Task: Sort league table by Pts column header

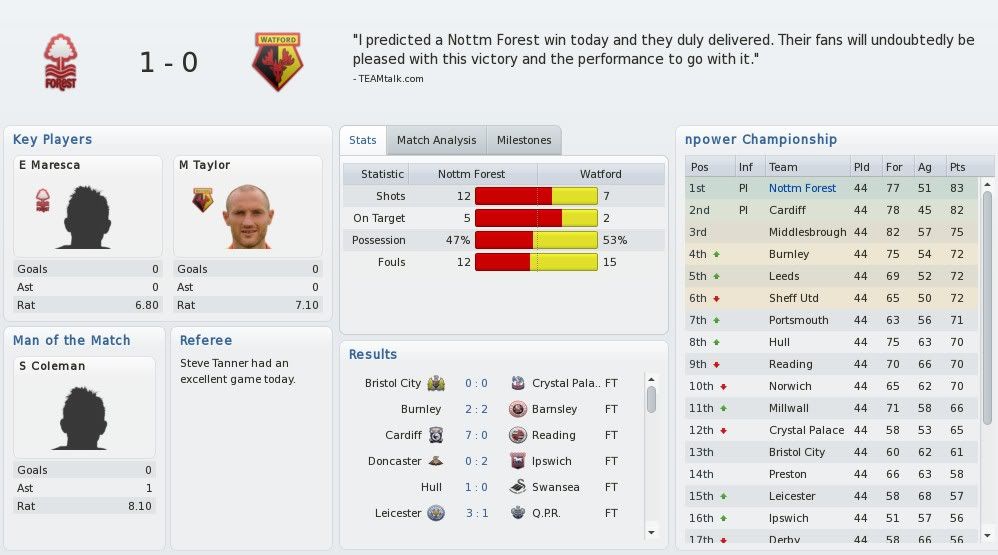Action: [957, 167]
